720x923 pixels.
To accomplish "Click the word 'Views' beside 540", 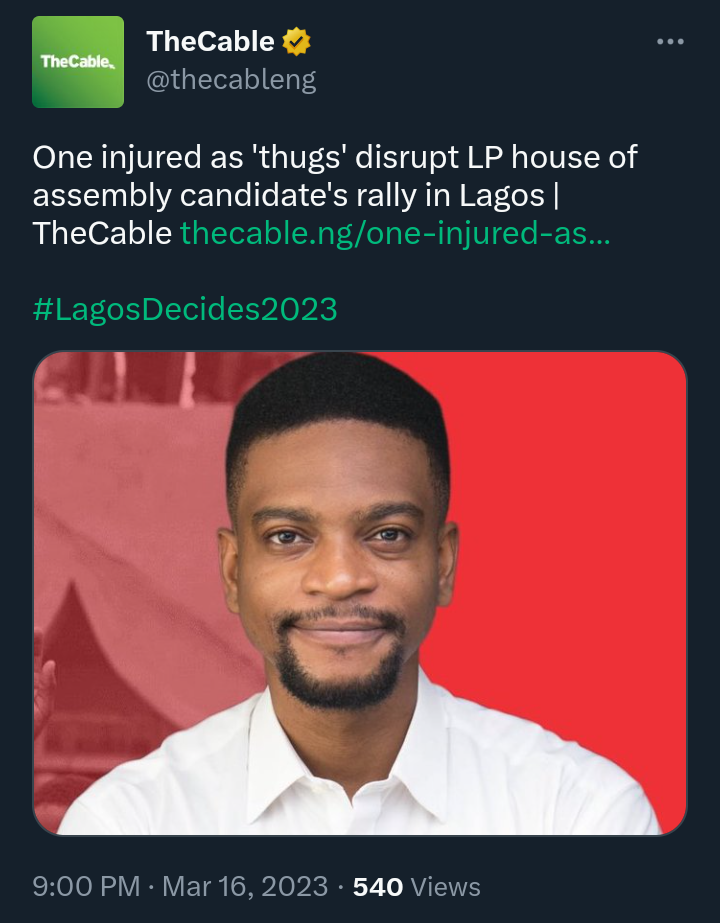I will tap(446, 886).
